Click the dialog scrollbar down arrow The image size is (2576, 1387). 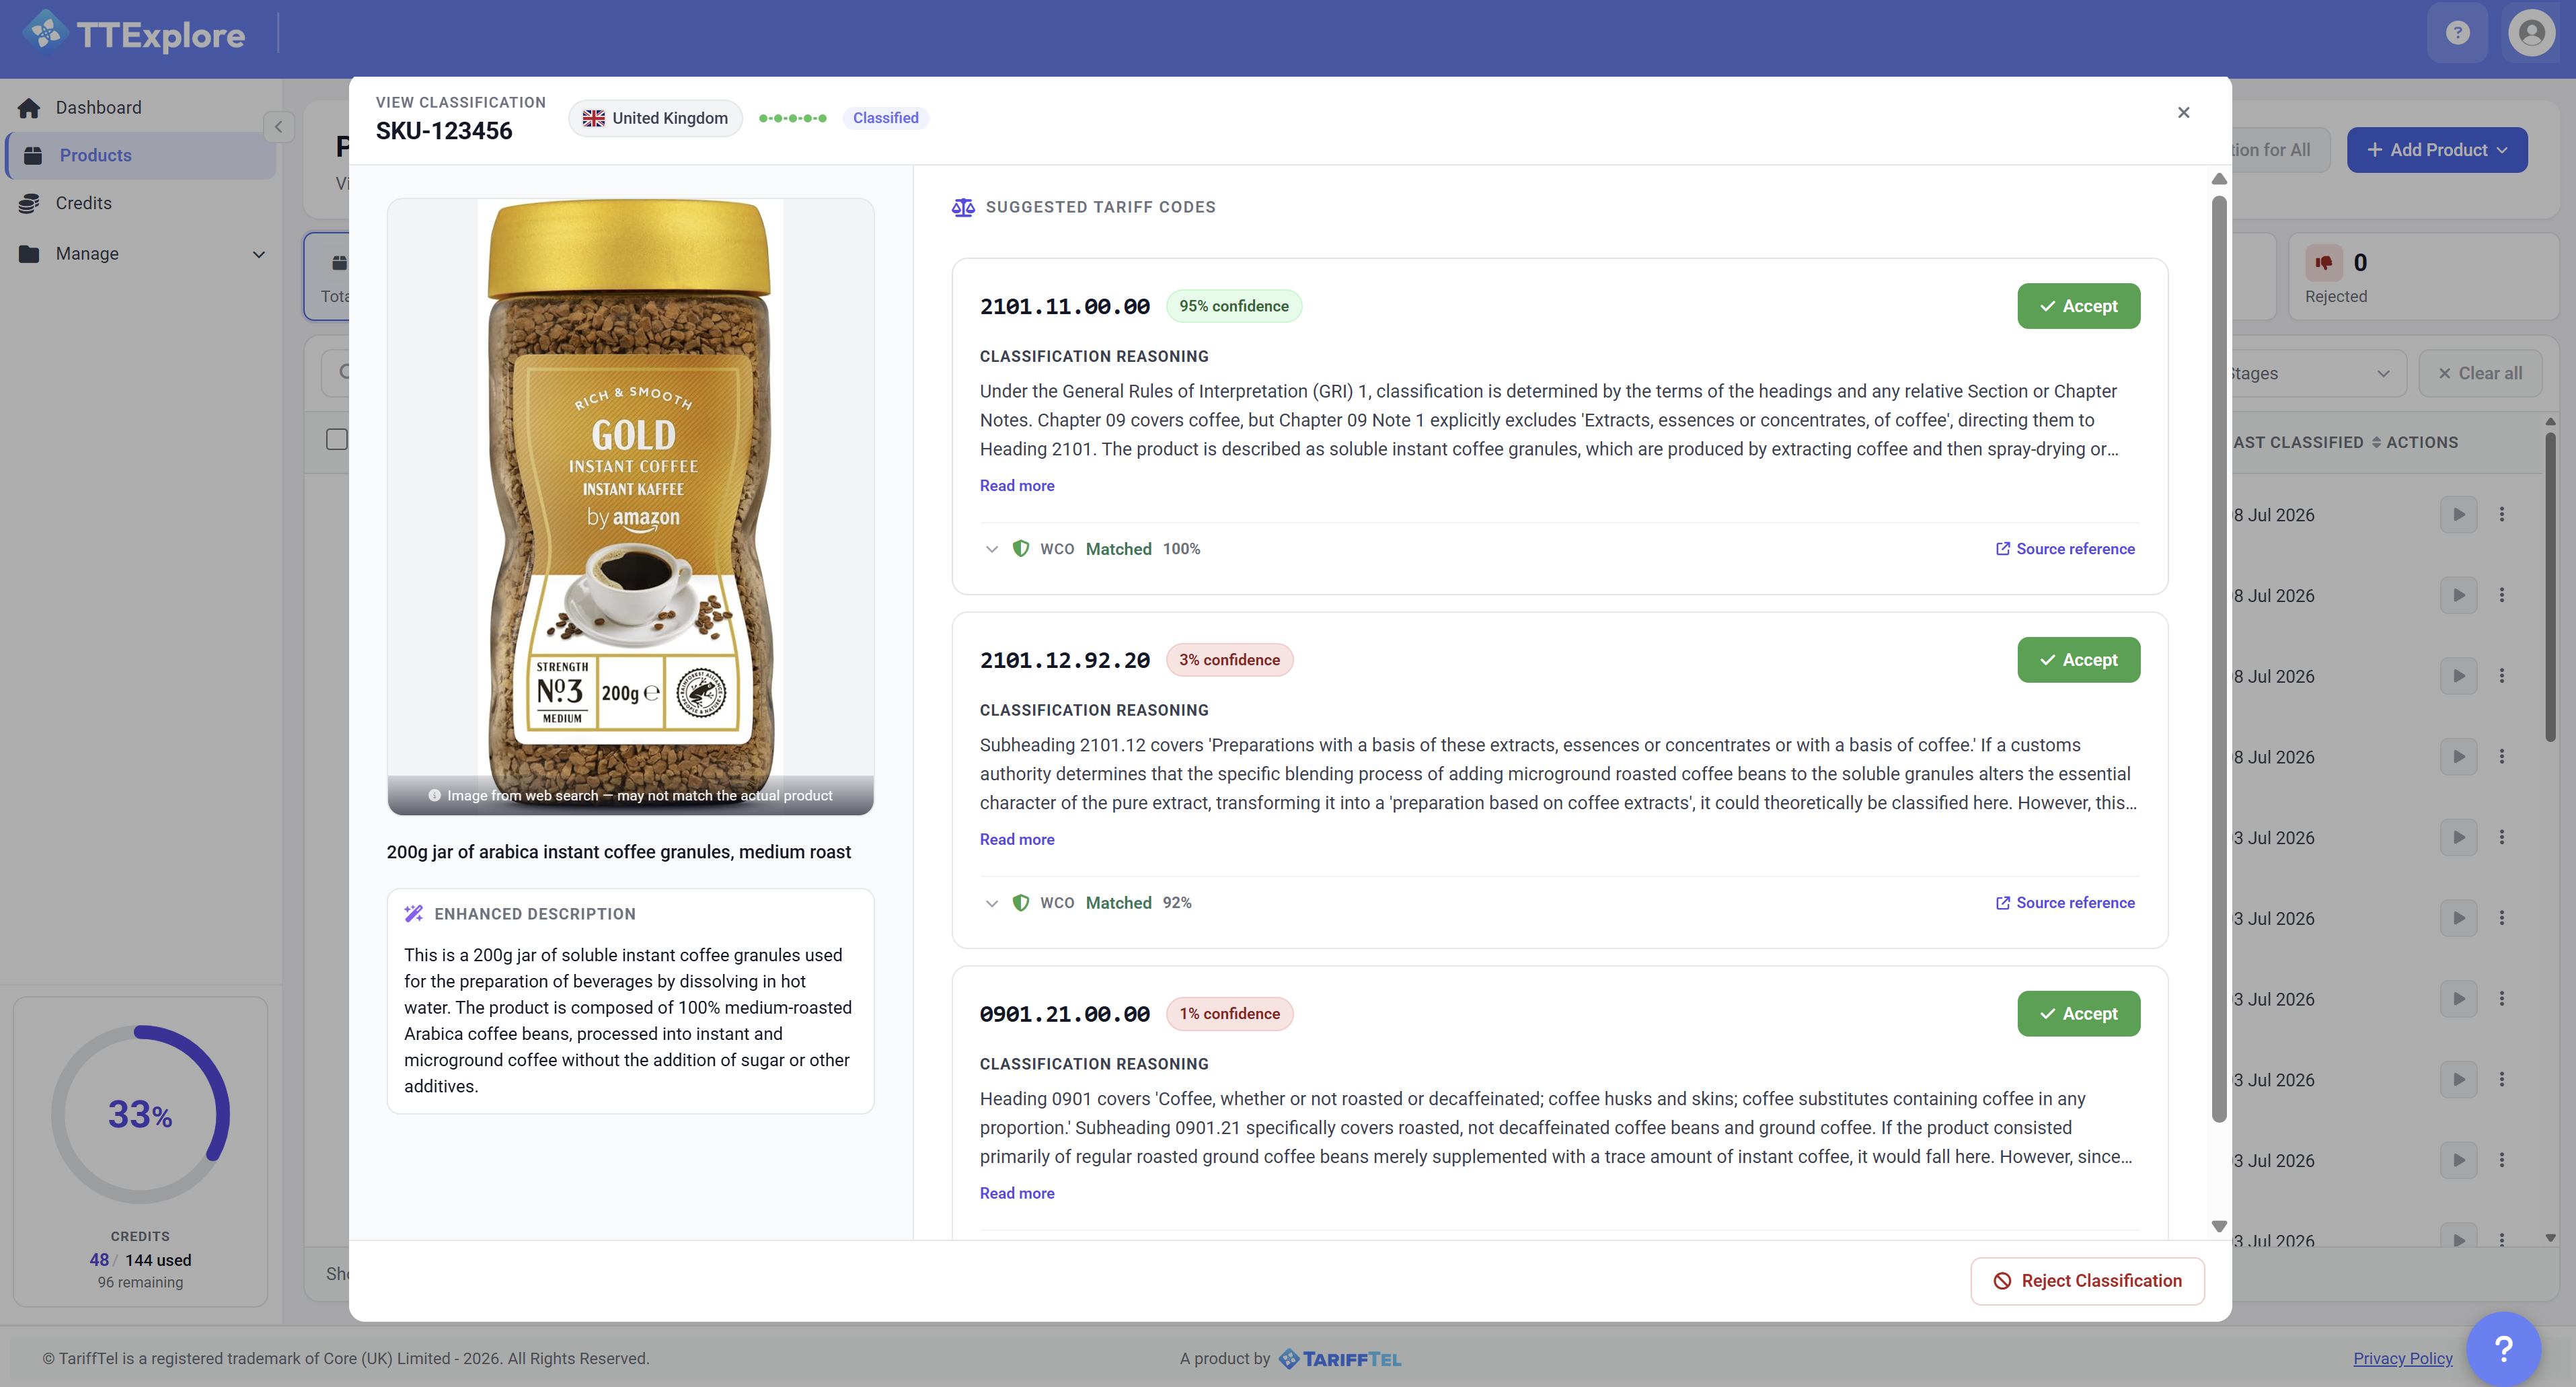(2218, 1227)
